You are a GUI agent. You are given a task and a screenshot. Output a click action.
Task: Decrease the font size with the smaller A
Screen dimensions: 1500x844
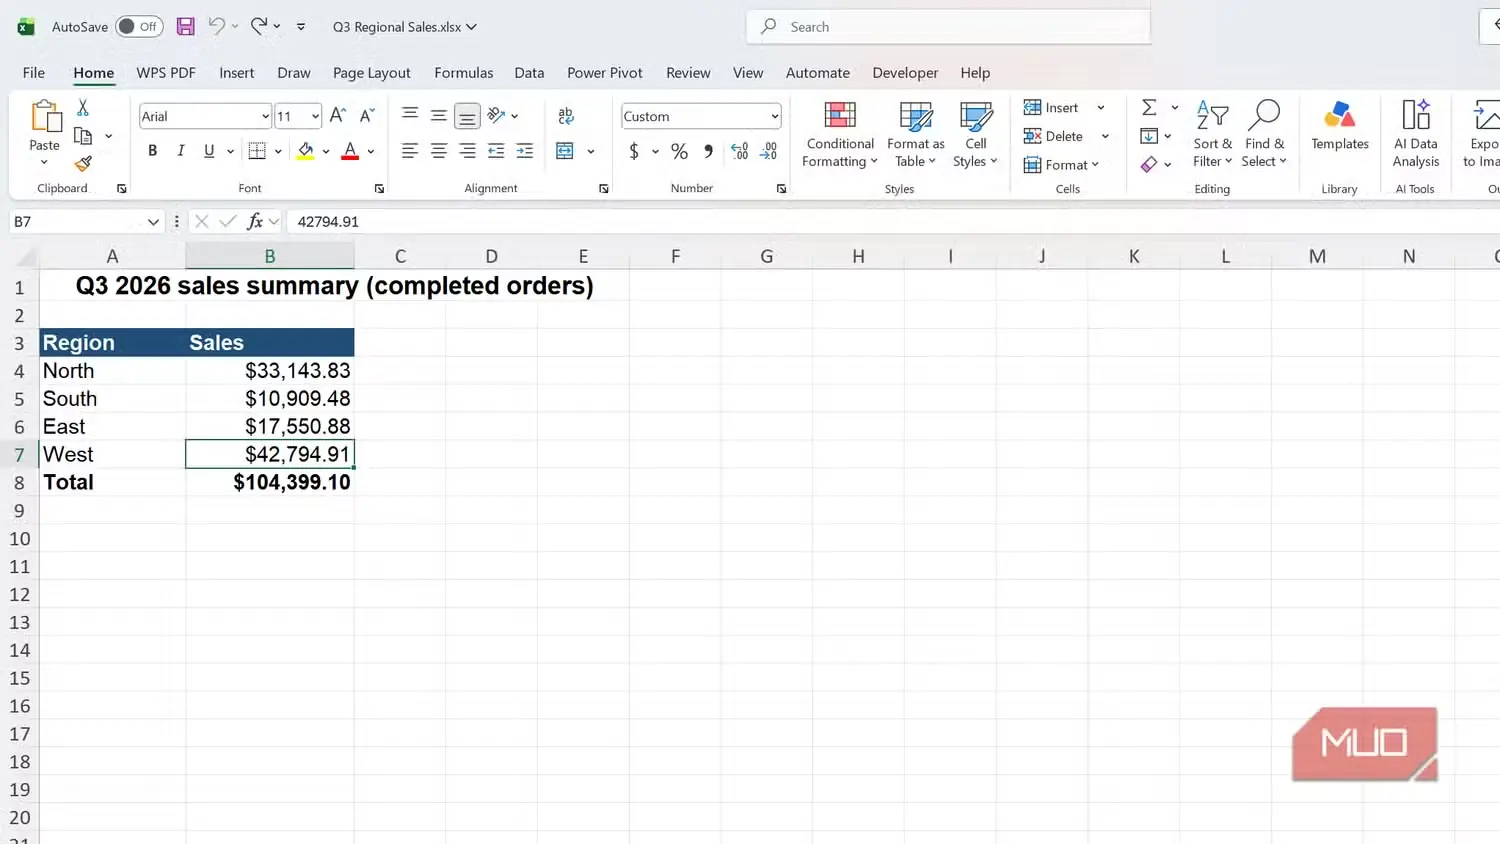click(x=367, y=116)
